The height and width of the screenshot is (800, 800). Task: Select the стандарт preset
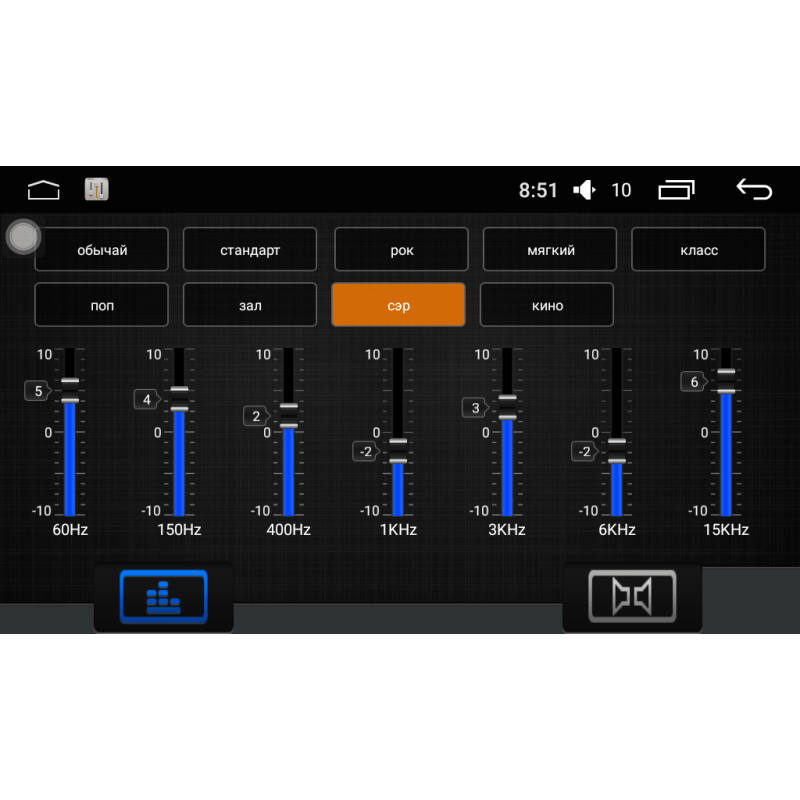point(250,249)
